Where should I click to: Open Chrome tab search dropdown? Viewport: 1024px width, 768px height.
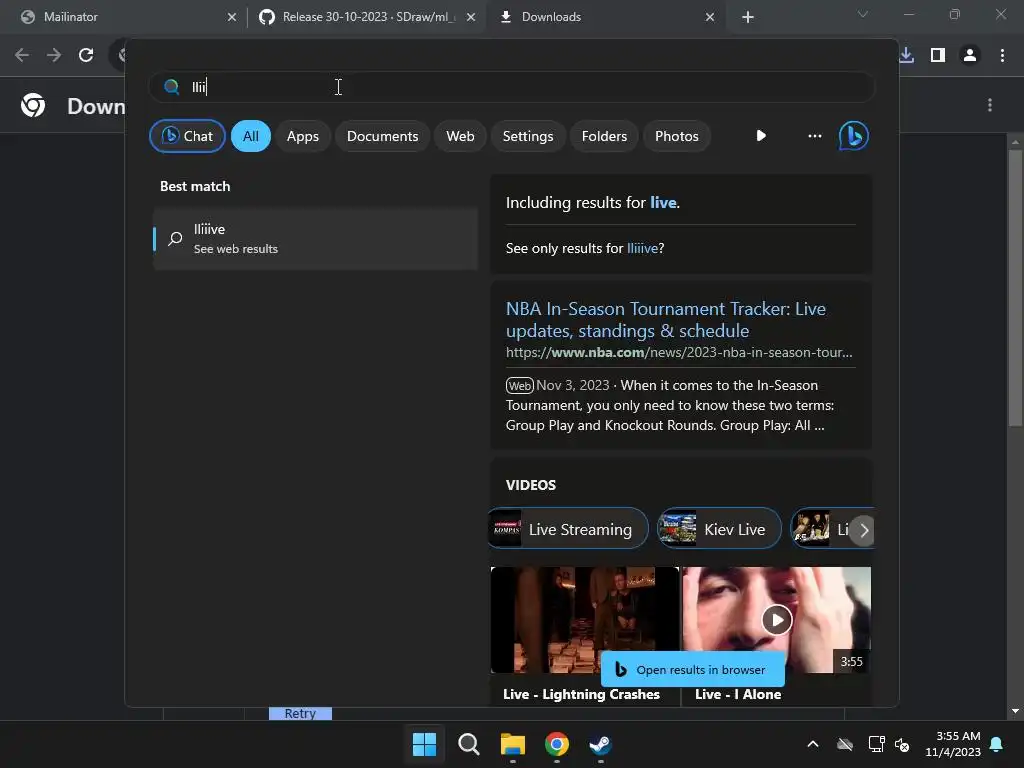(x=863, y=14)
